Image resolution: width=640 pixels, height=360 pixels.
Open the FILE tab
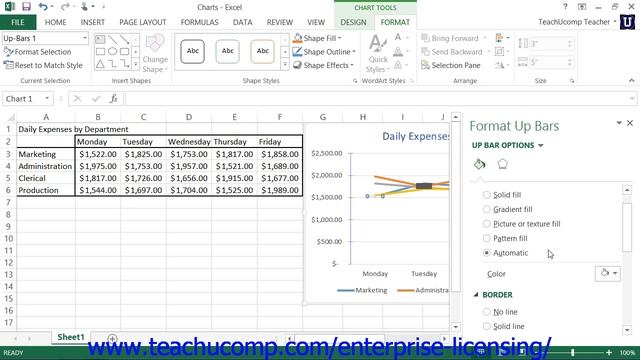18,22
